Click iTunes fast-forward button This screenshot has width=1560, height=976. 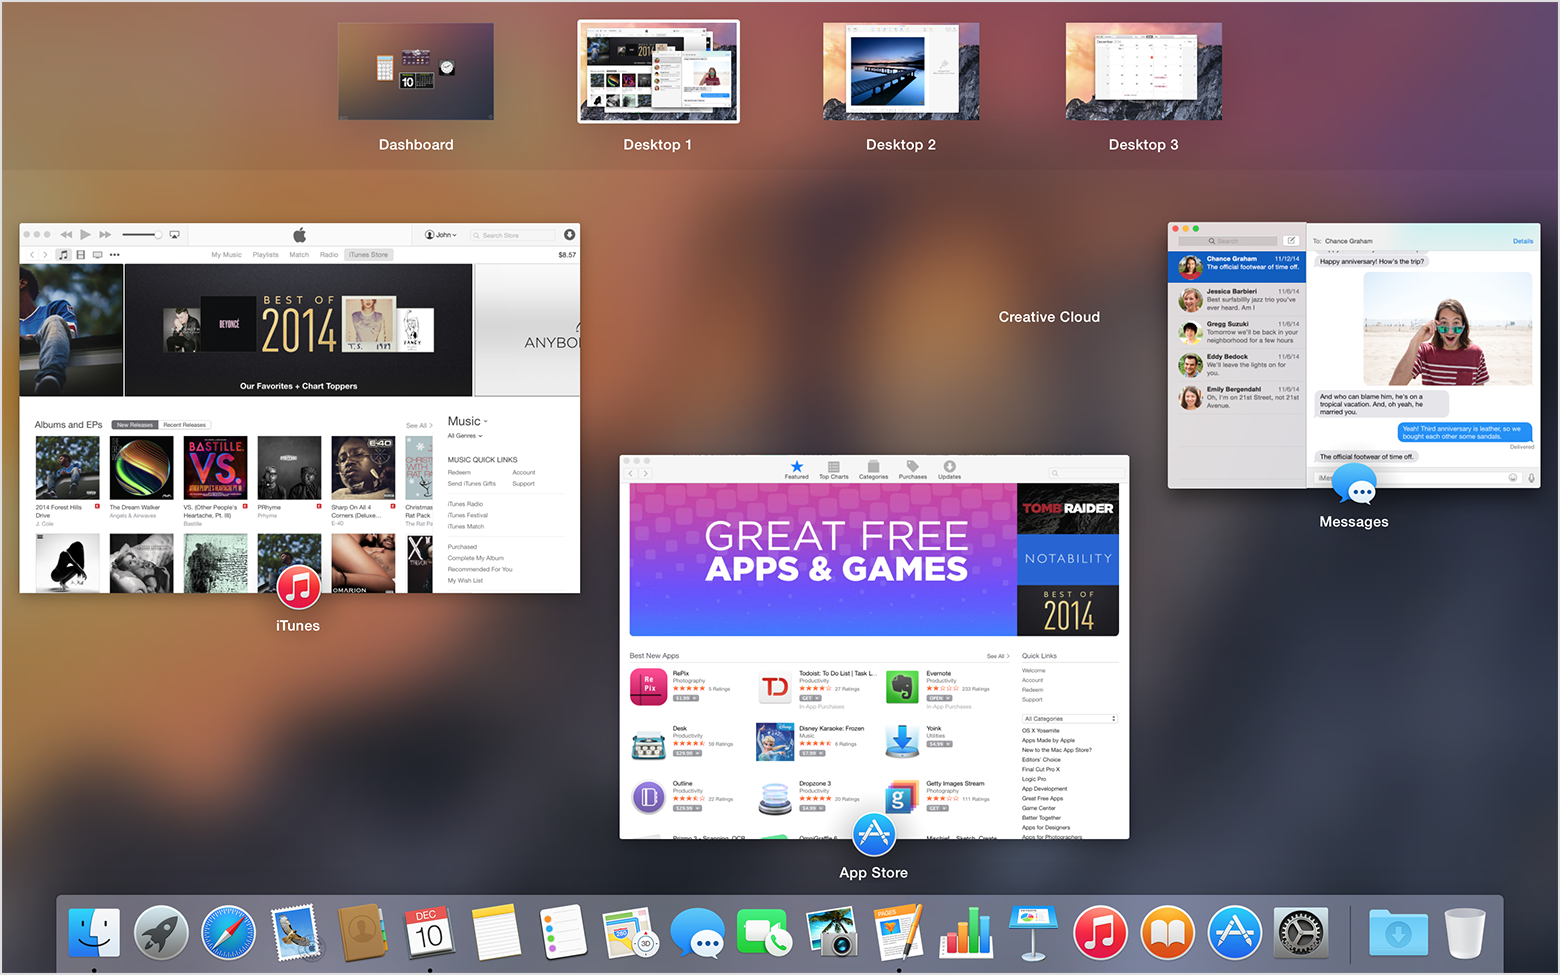(105, 234)
